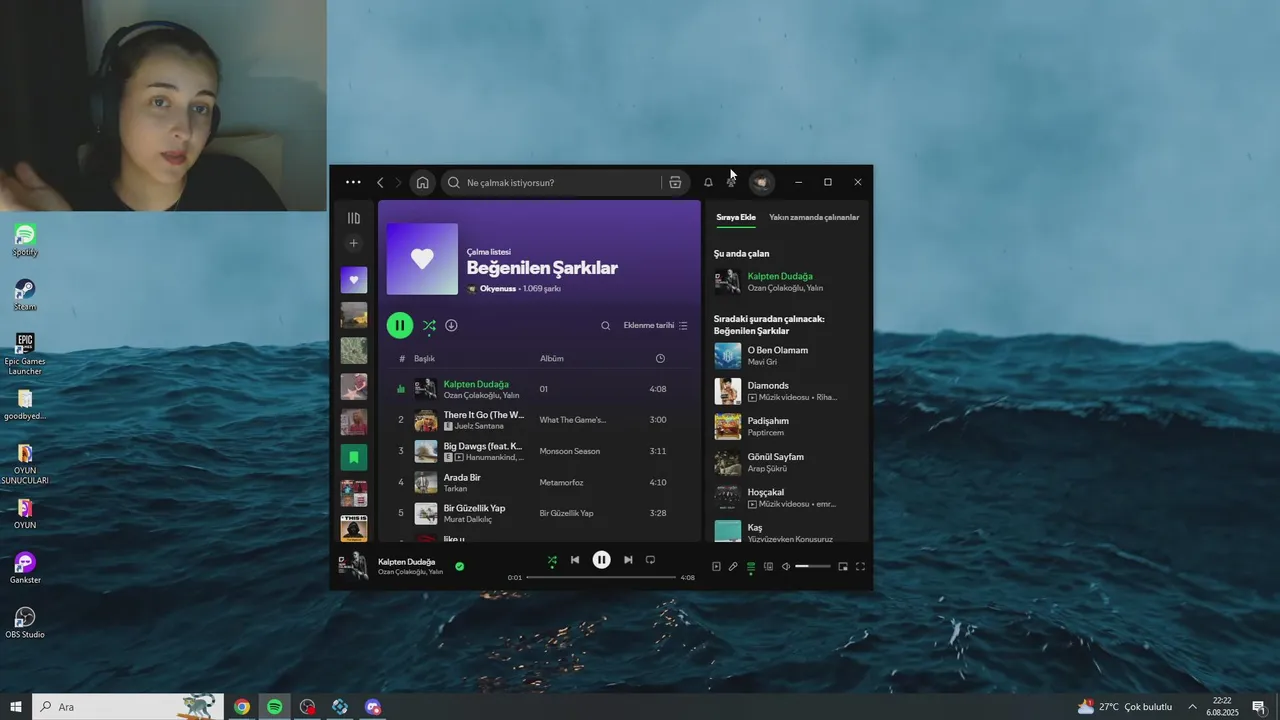Select track 'Kalpten Dudağa' in the list
Screen dimensions: 1280x720
pyautogui.click(x=538, y=389)
